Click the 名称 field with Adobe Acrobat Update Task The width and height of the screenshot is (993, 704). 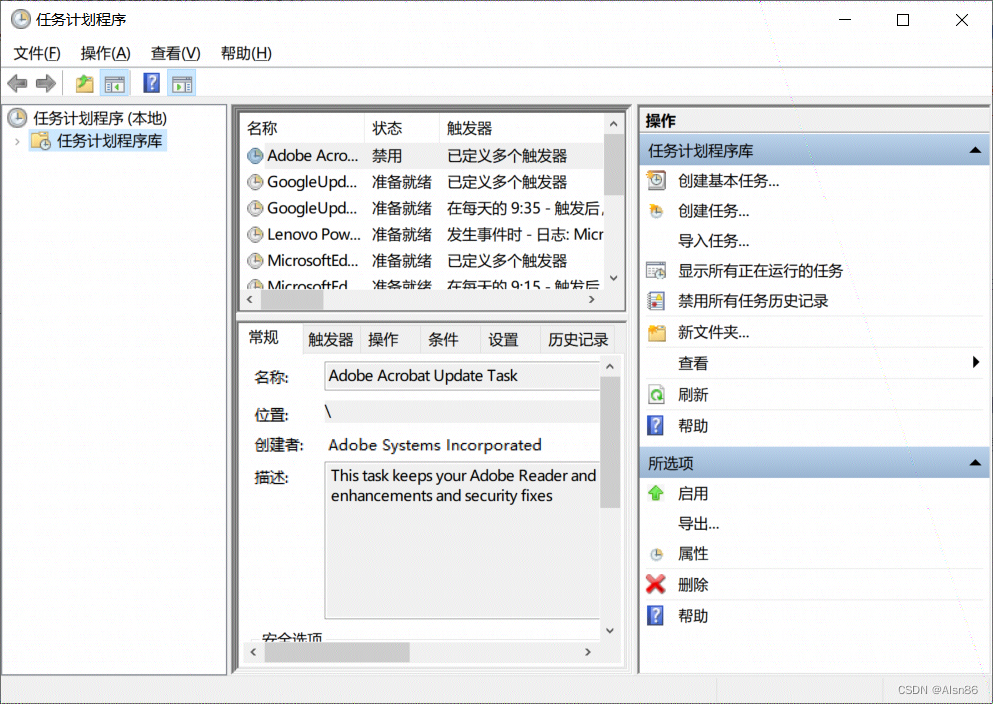point(462,376)
